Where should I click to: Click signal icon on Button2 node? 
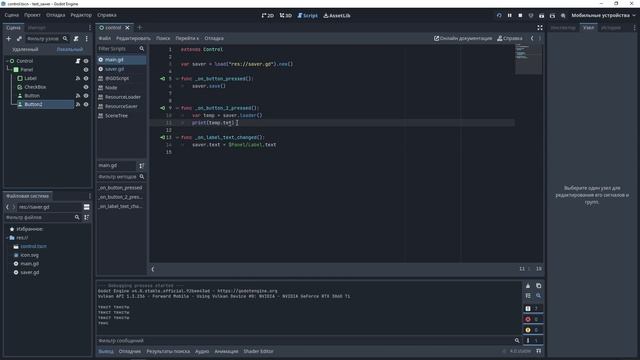78,104
